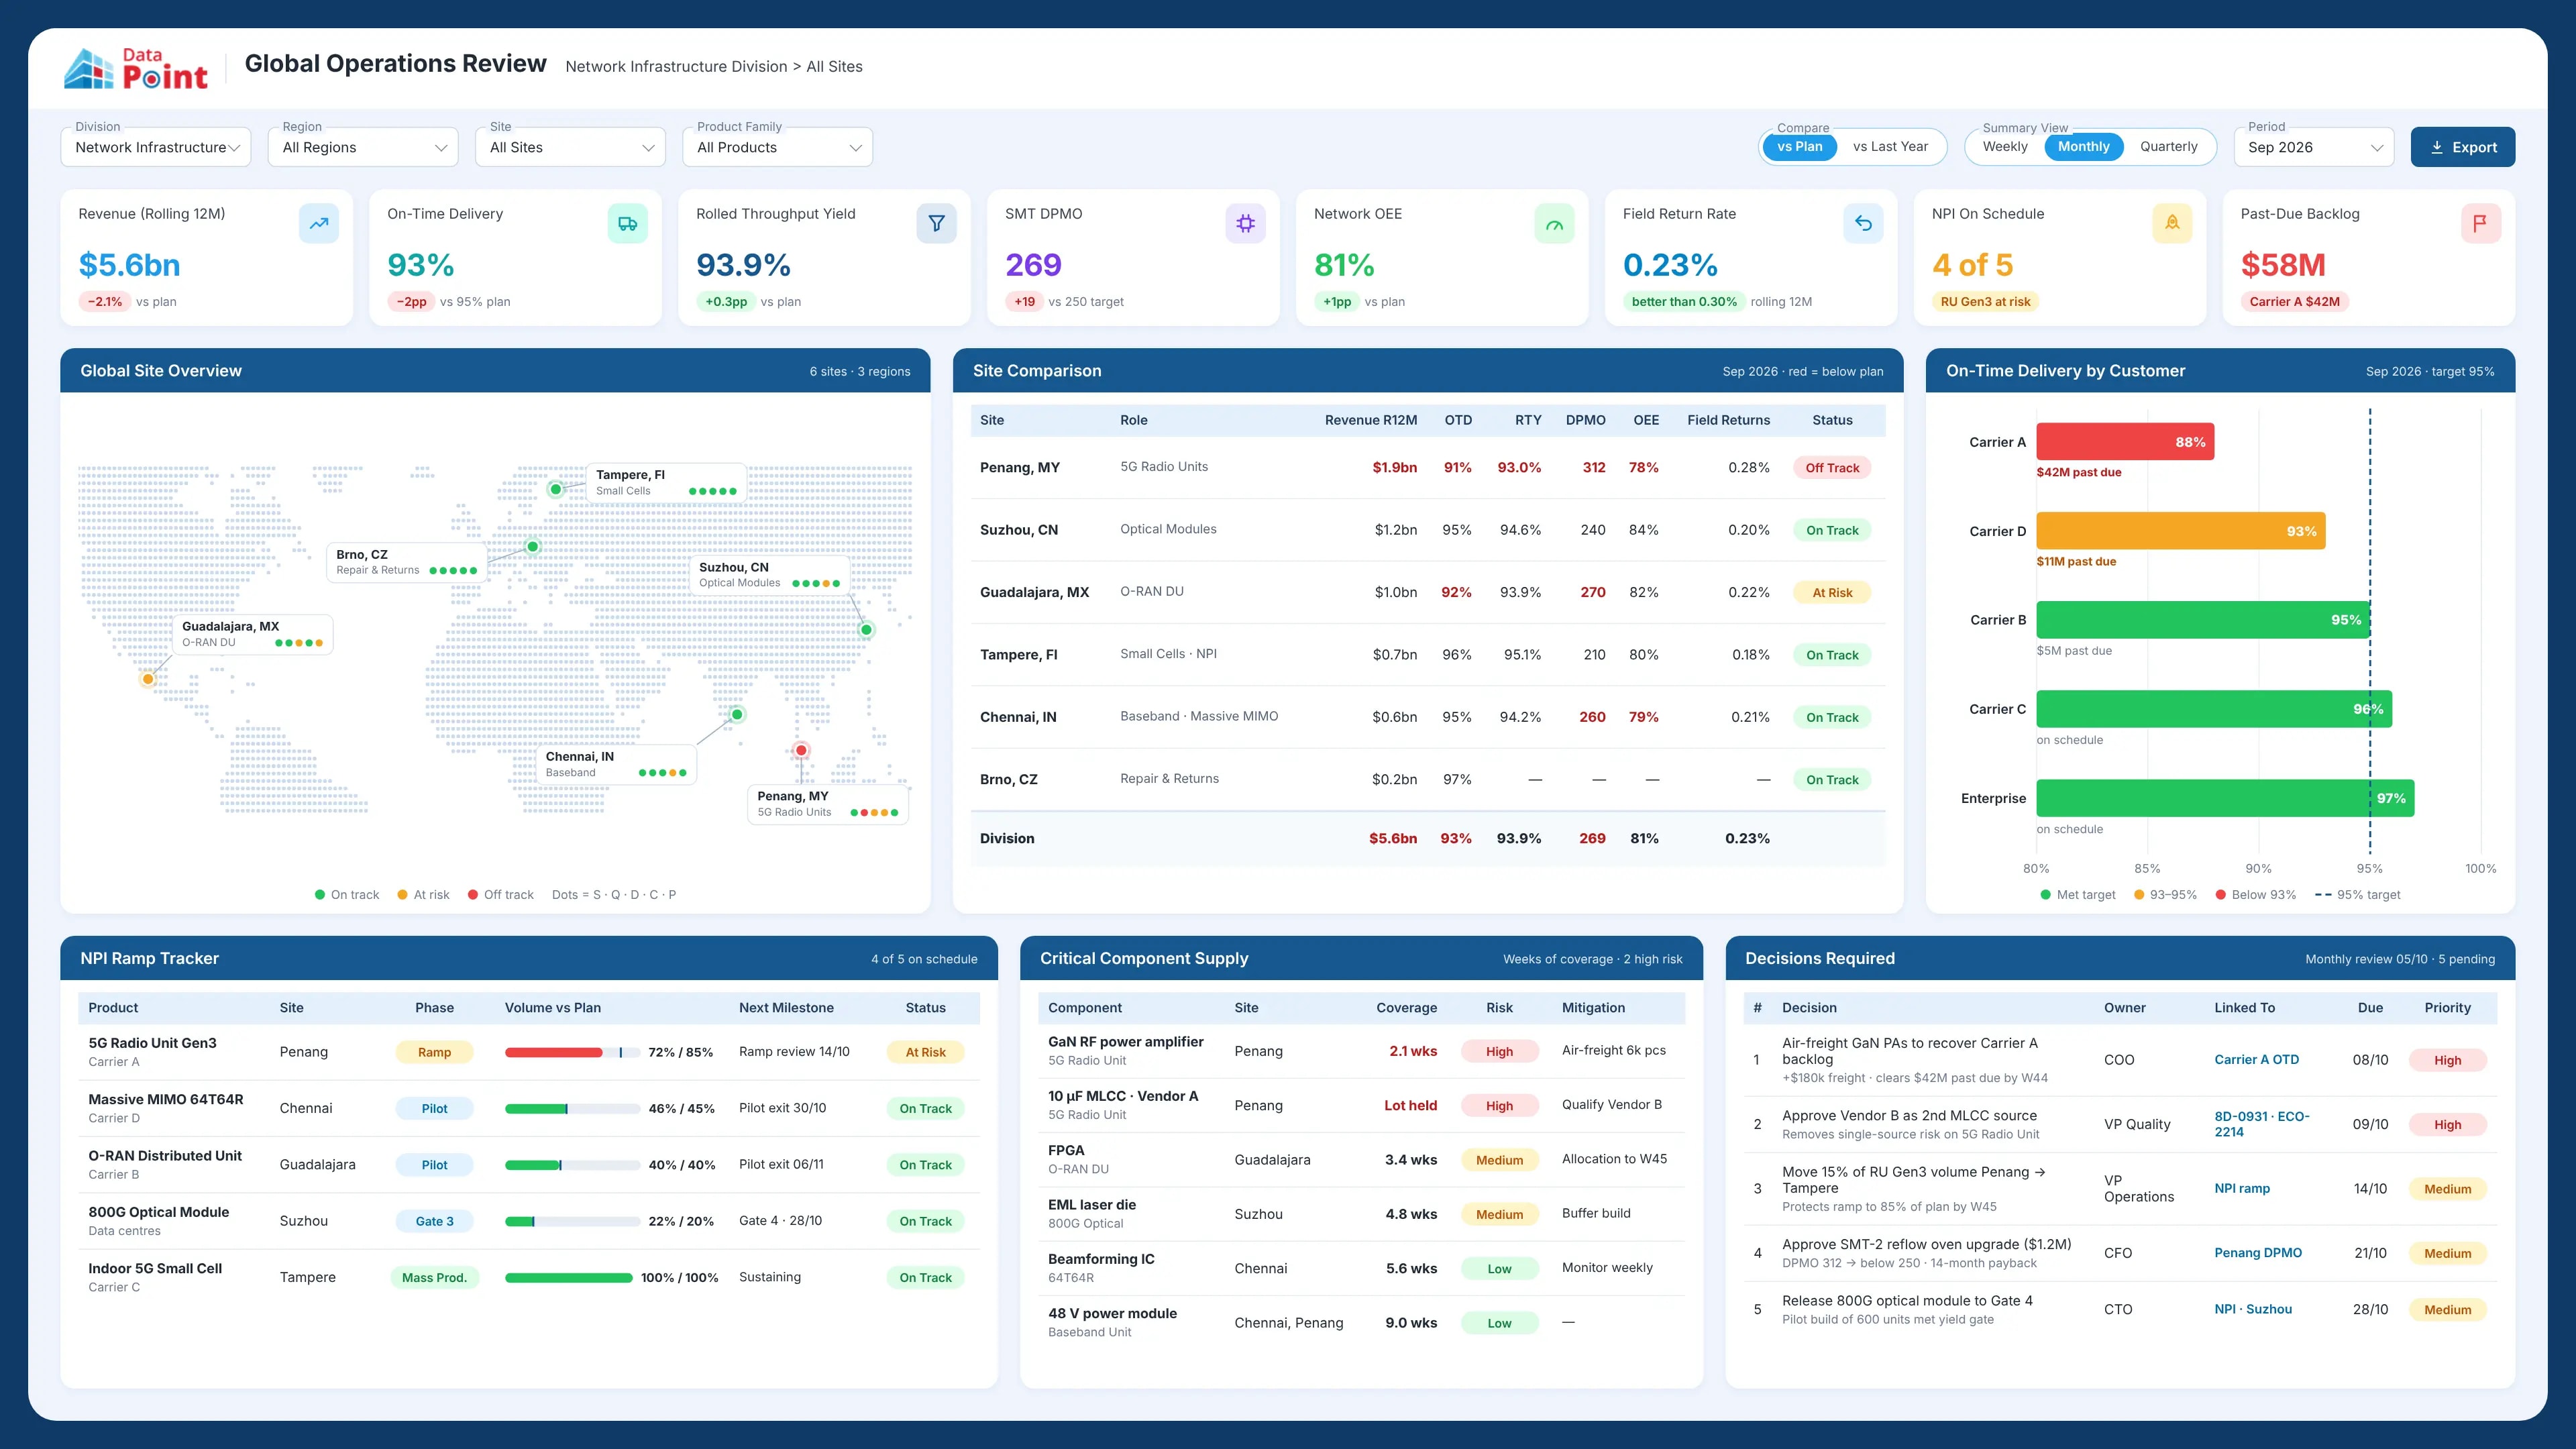Click "2.1 wks" GaN amplifier coverage

click(1413, 1051)
